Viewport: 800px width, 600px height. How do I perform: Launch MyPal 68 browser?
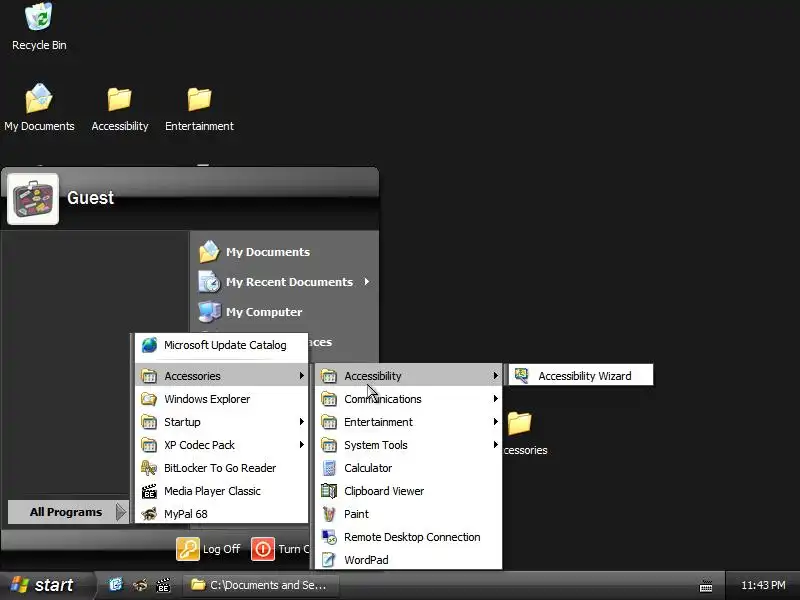tap(221, 514)
